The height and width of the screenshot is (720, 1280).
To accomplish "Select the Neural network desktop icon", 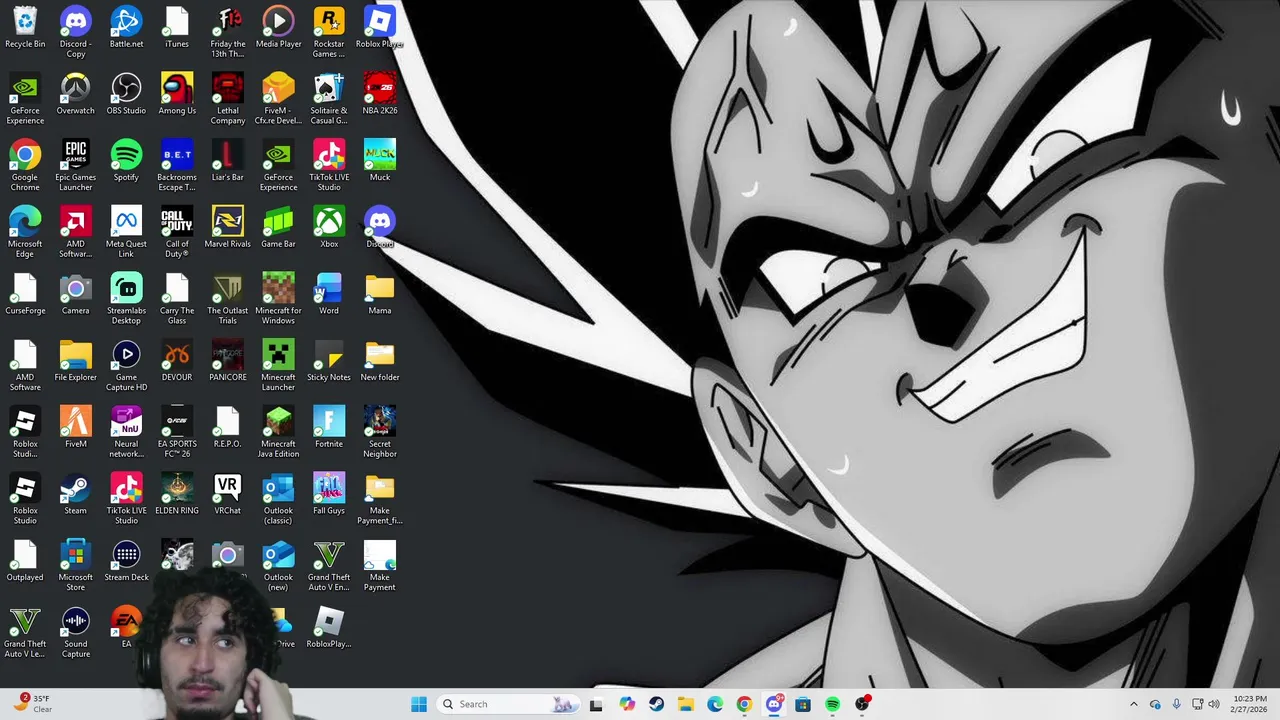I will click(126, 432).
